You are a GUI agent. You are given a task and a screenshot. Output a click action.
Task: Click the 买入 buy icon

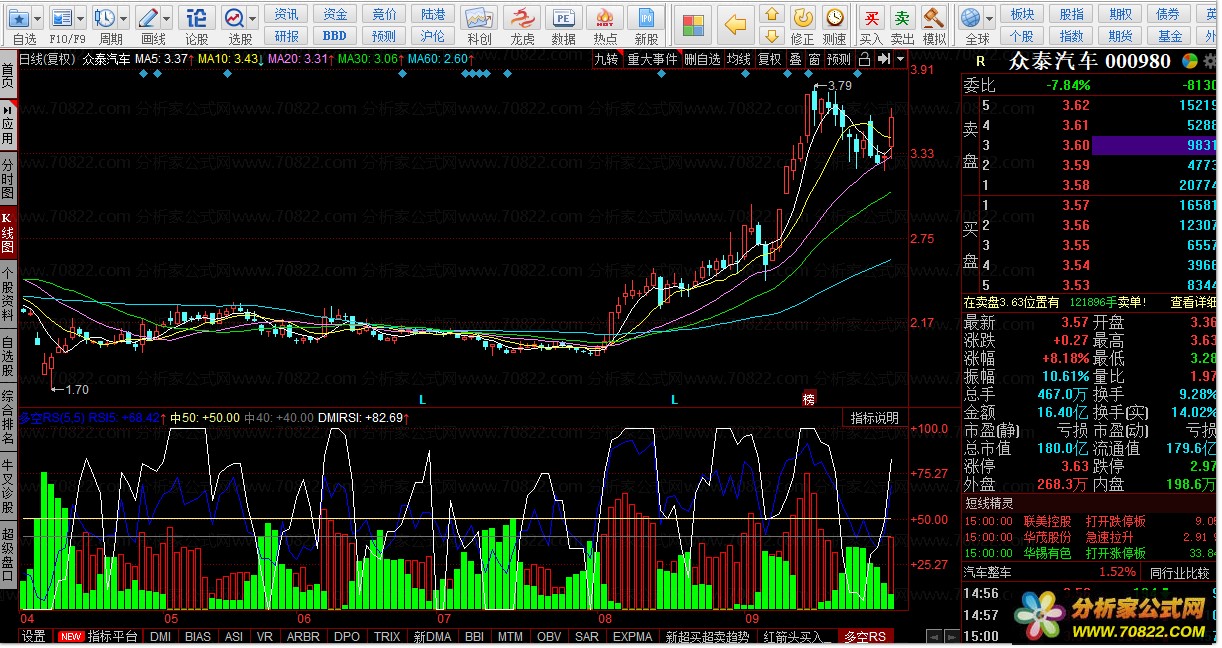click(871, 18)
